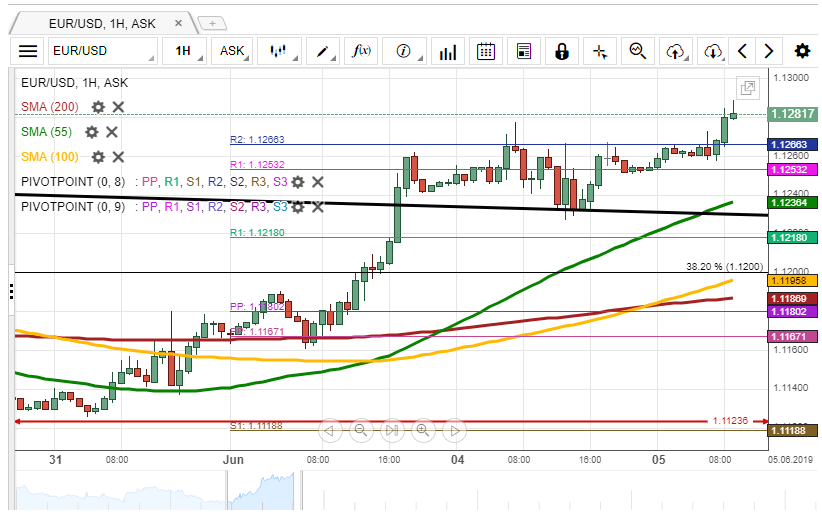Click the right arrow toolbar button
Image resolution: width=822 pixels, height=526 pixels.
769,51
